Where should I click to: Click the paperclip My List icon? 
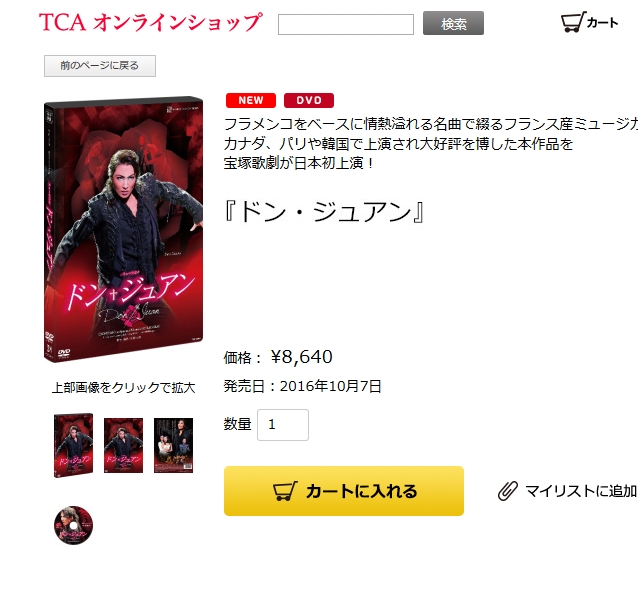click(508, 491)
